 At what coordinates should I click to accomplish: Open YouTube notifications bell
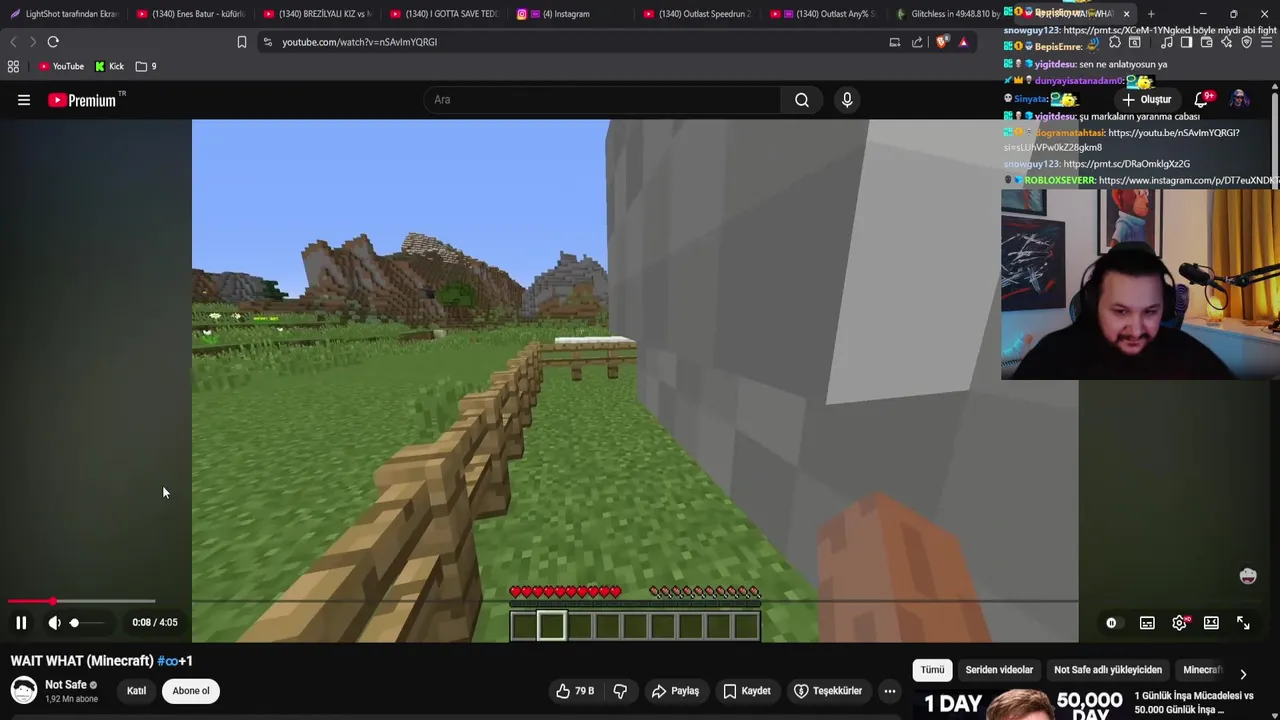click(x=1202, y=99)
